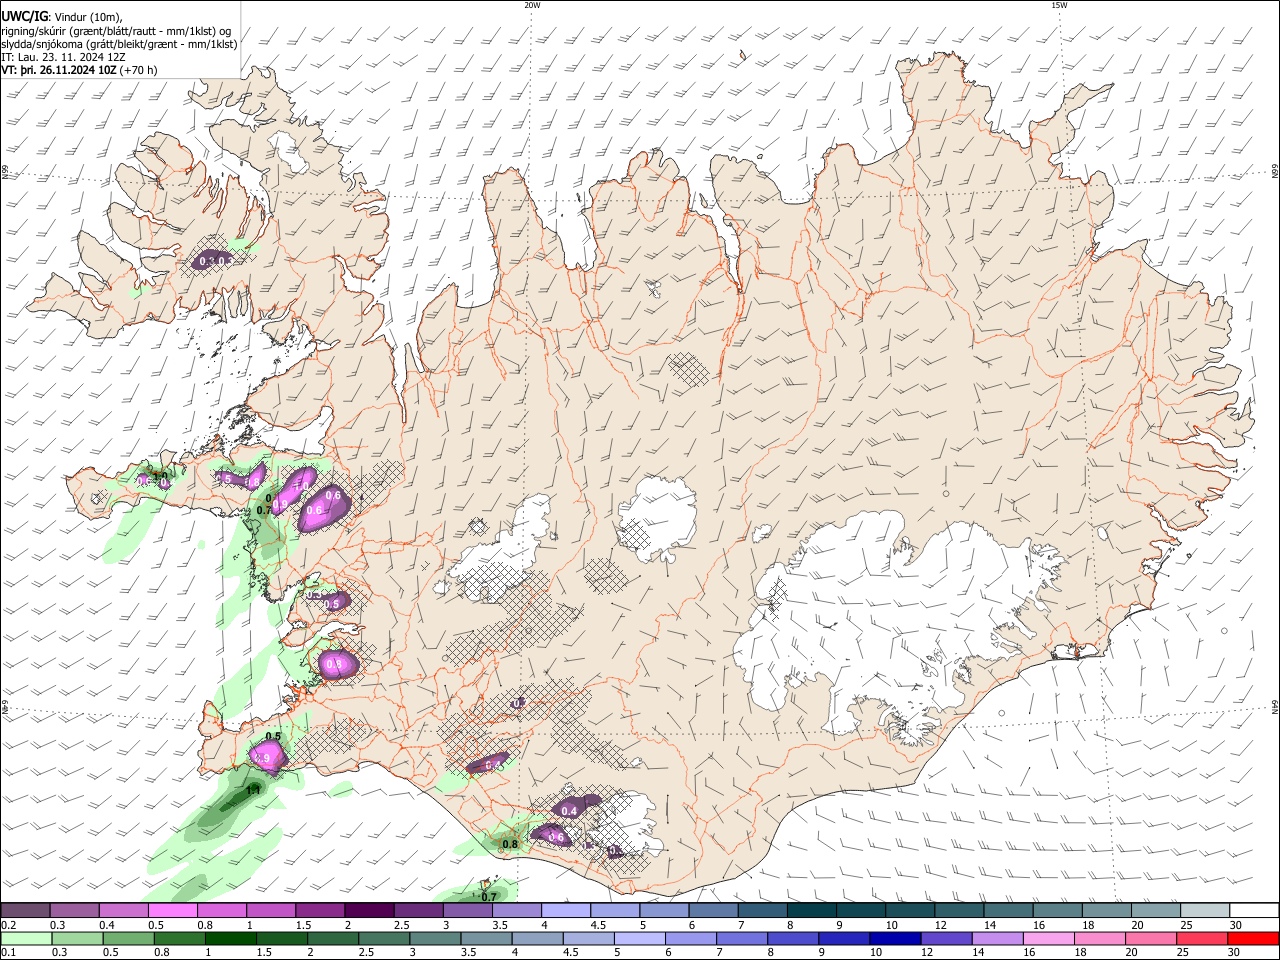Select the bright pink 0.5 snow scale swatch
1280x960 pixels.
pyautogui.click(x=172, y=910)
